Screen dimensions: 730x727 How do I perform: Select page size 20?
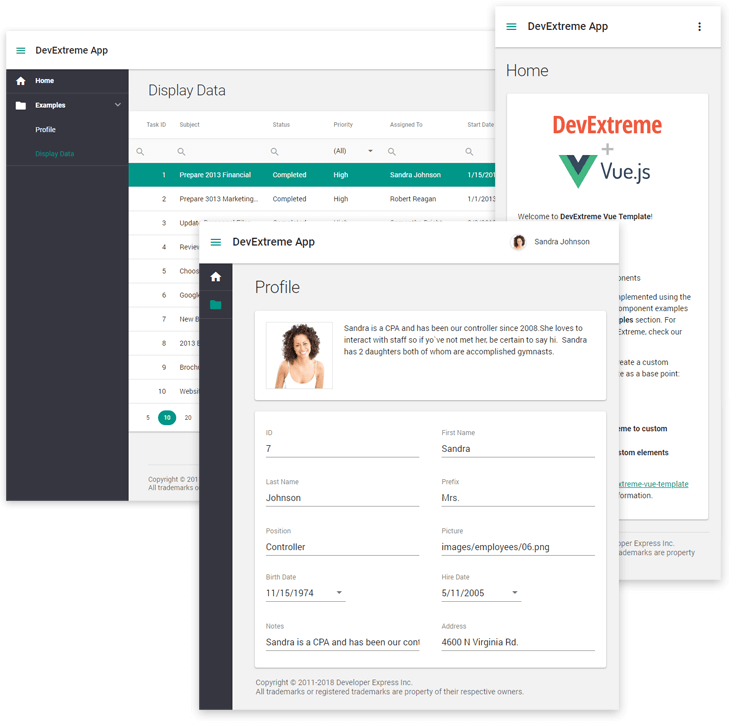pos(188,417)
